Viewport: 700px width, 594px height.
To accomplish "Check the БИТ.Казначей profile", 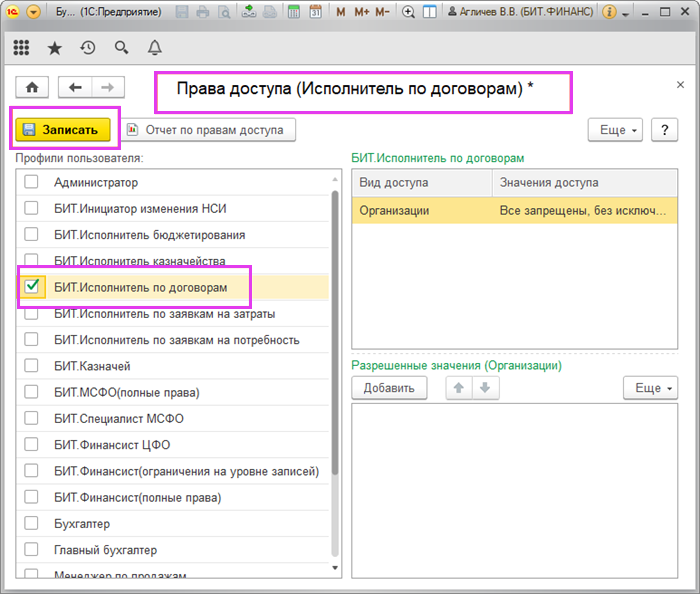I will (x=33, y=366).
